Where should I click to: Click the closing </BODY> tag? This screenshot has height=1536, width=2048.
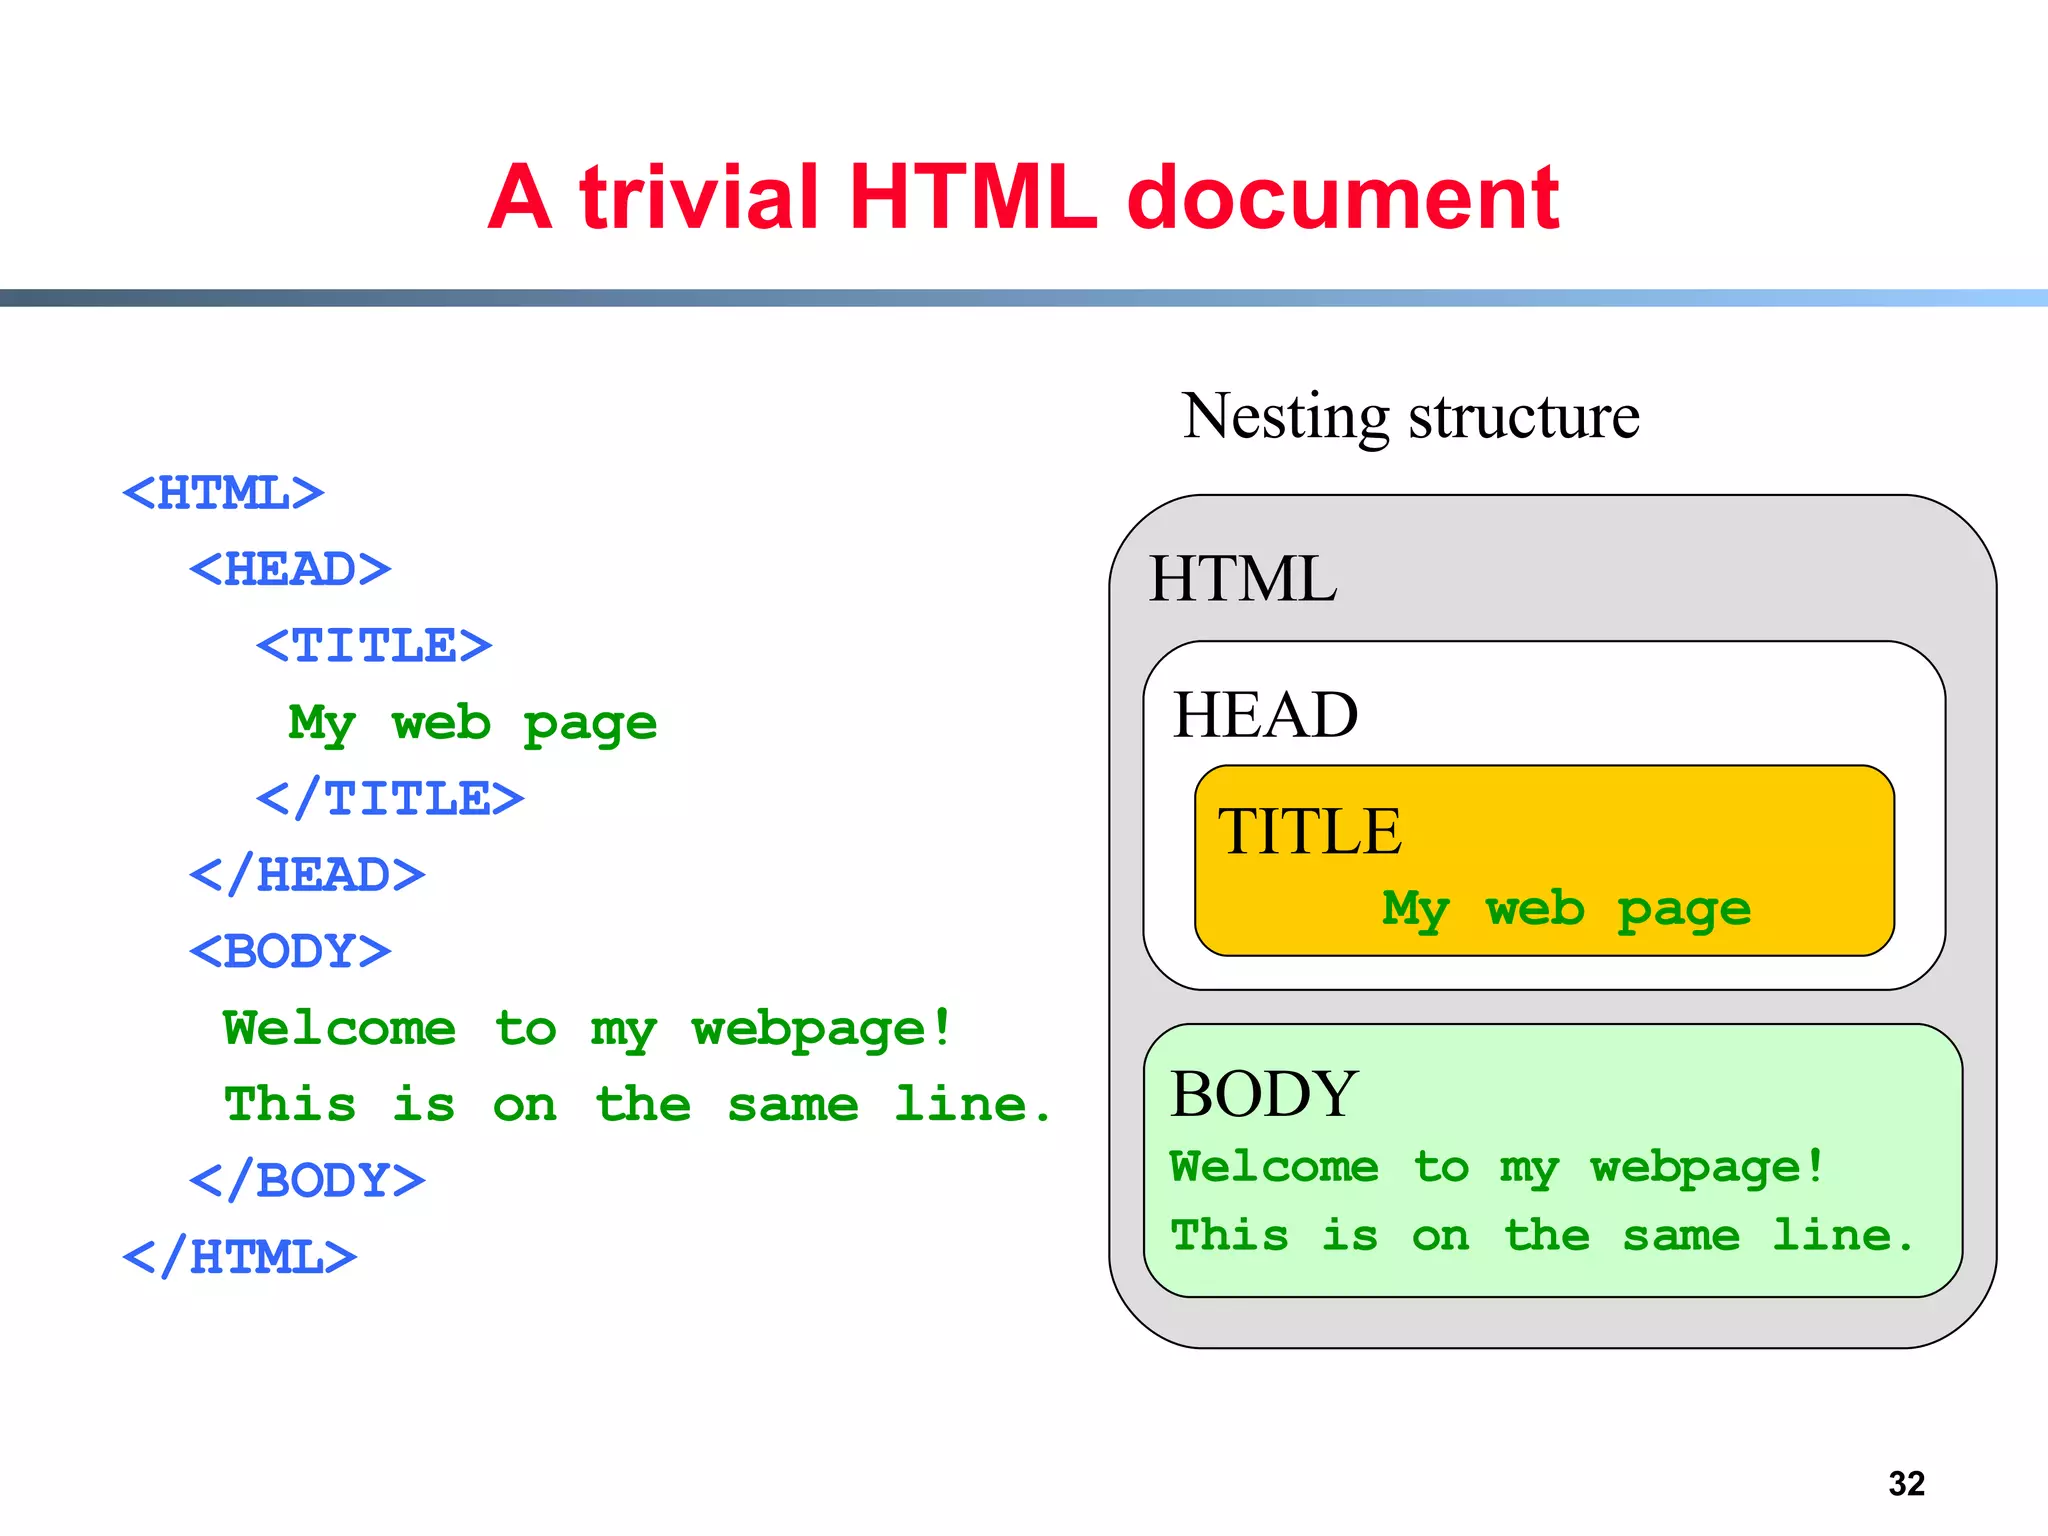click(307, 1181)
